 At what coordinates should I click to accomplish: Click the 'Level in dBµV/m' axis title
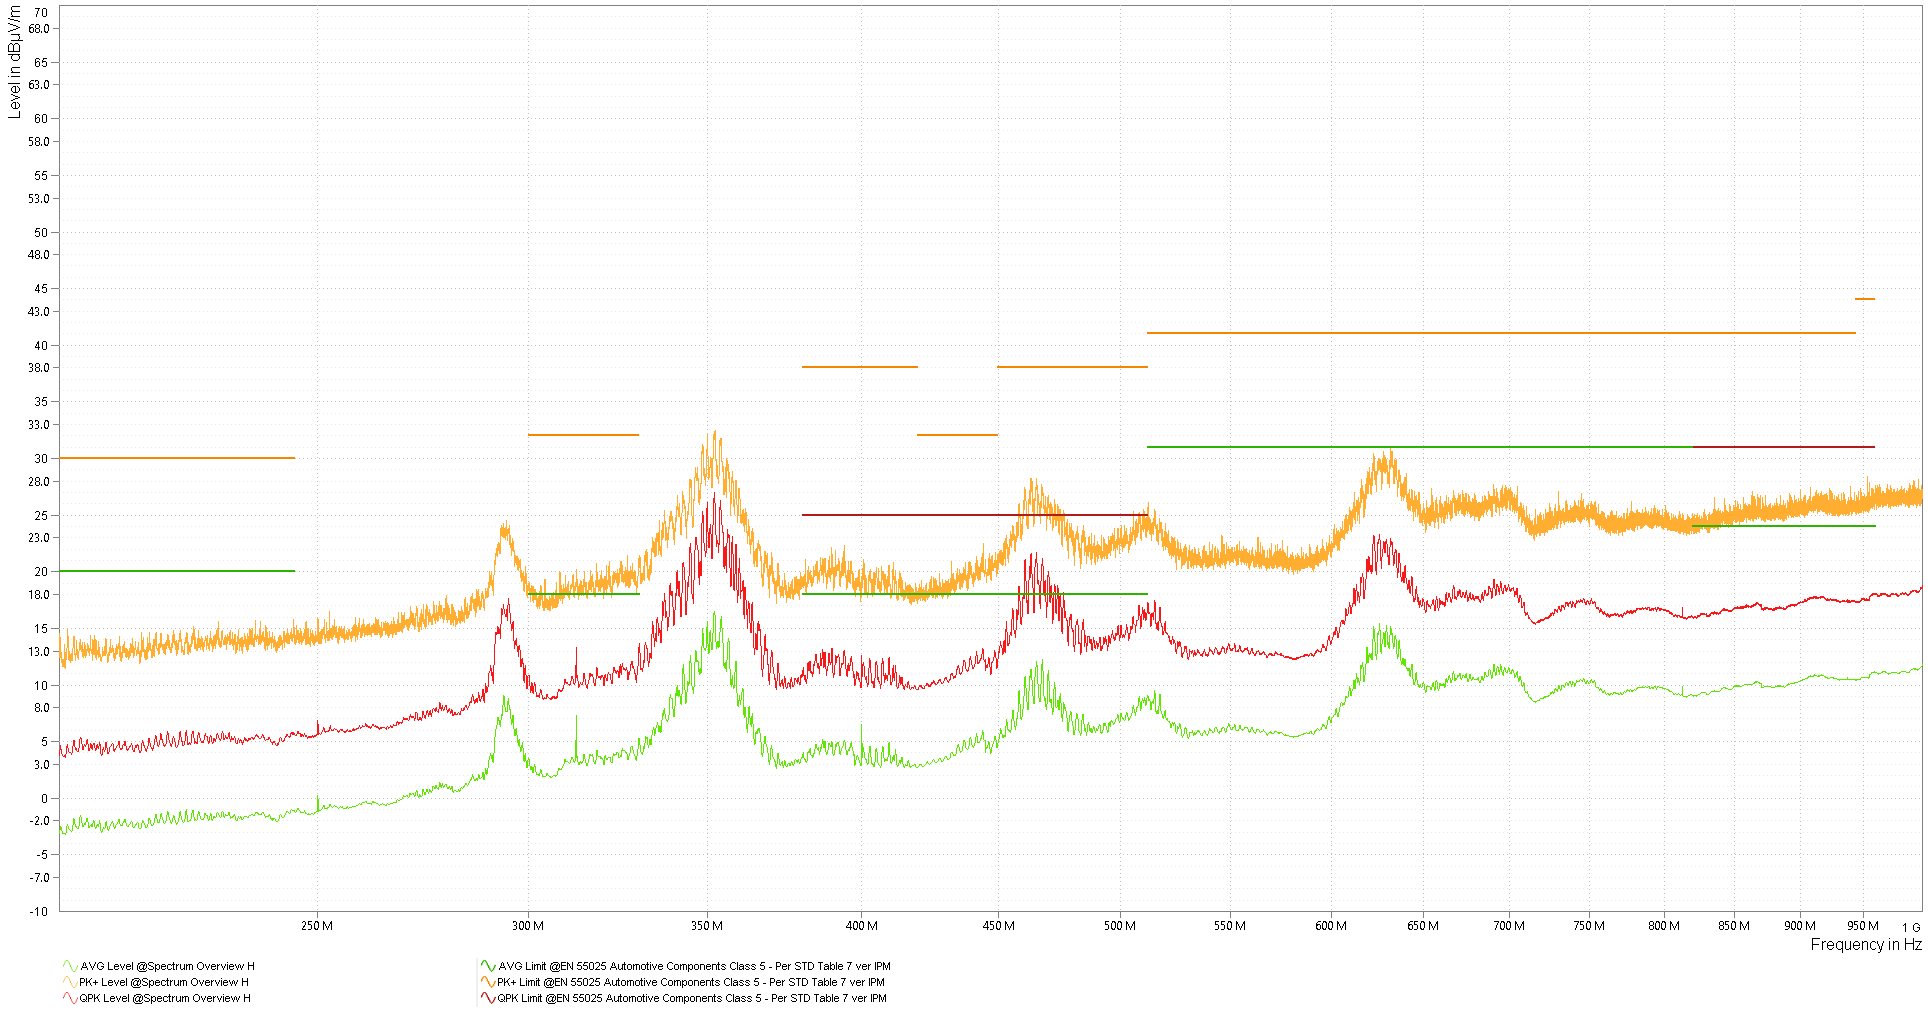click(x=14, y=62)
